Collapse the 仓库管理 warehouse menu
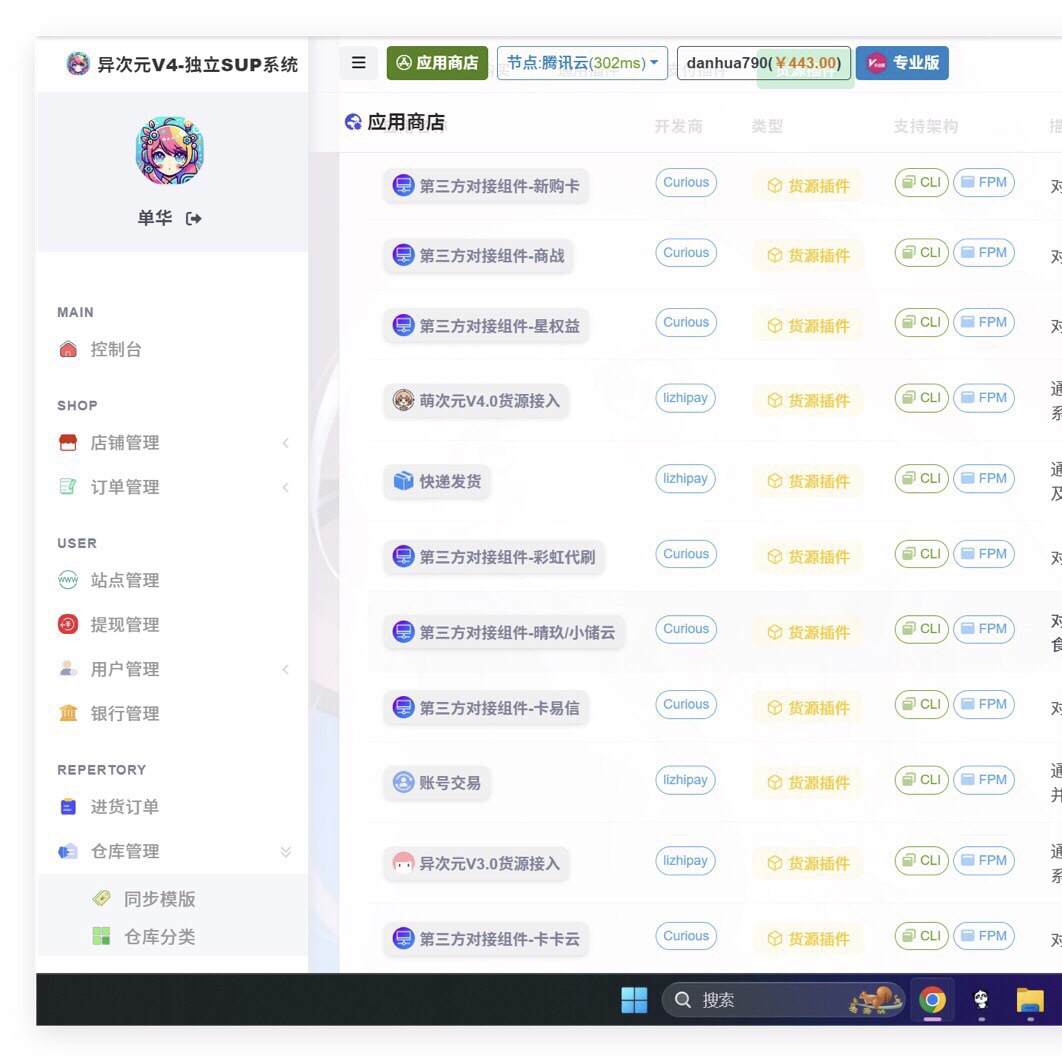This screenshot has height=1062, width=1062. point(125,852)
